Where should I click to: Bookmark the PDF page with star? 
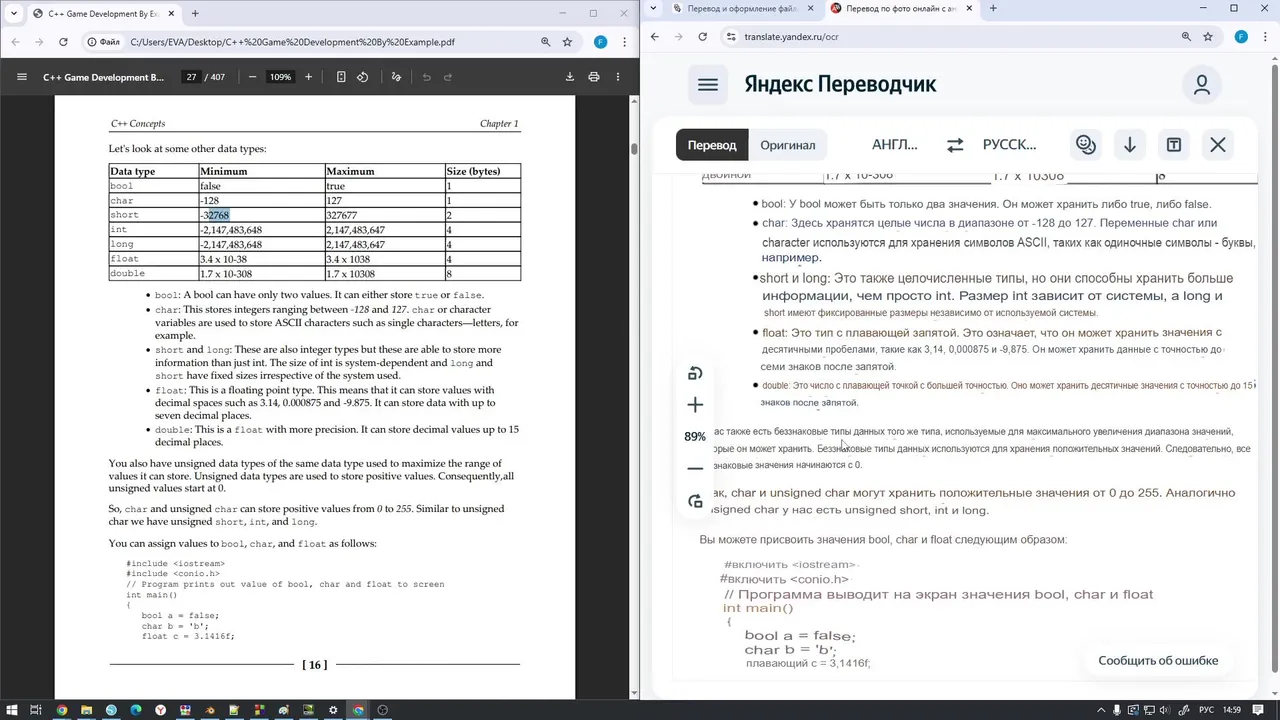(567, 42)
